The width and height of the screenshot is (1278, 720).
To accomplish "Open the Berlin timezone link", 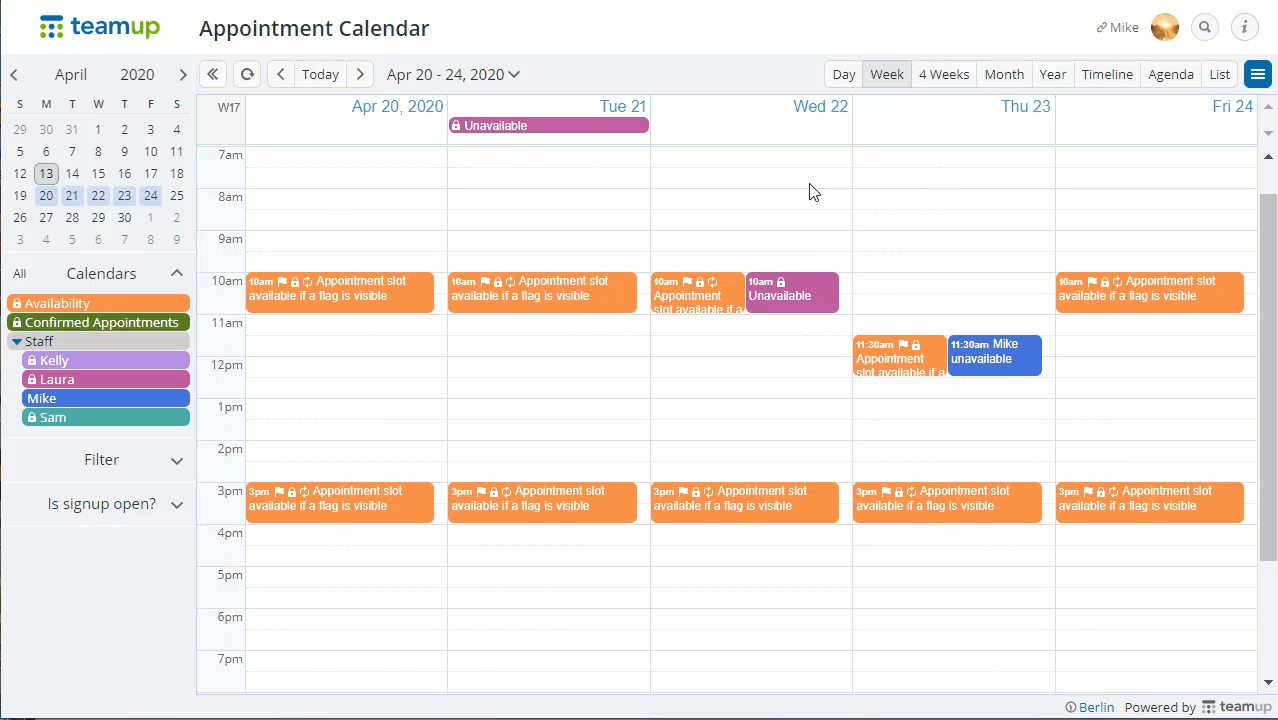I will [1089, 707].
